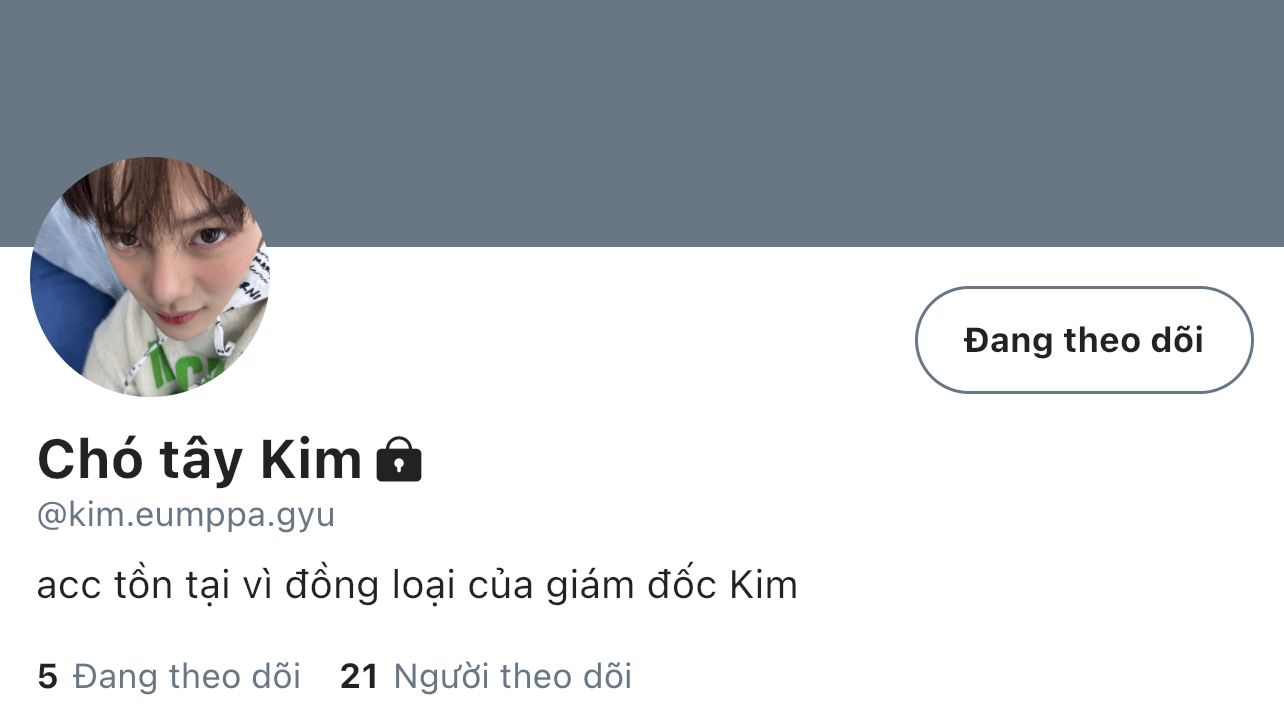Click the followers count number 21
1284x722 pixels.
pyautogui.click(x=359, y=677)
